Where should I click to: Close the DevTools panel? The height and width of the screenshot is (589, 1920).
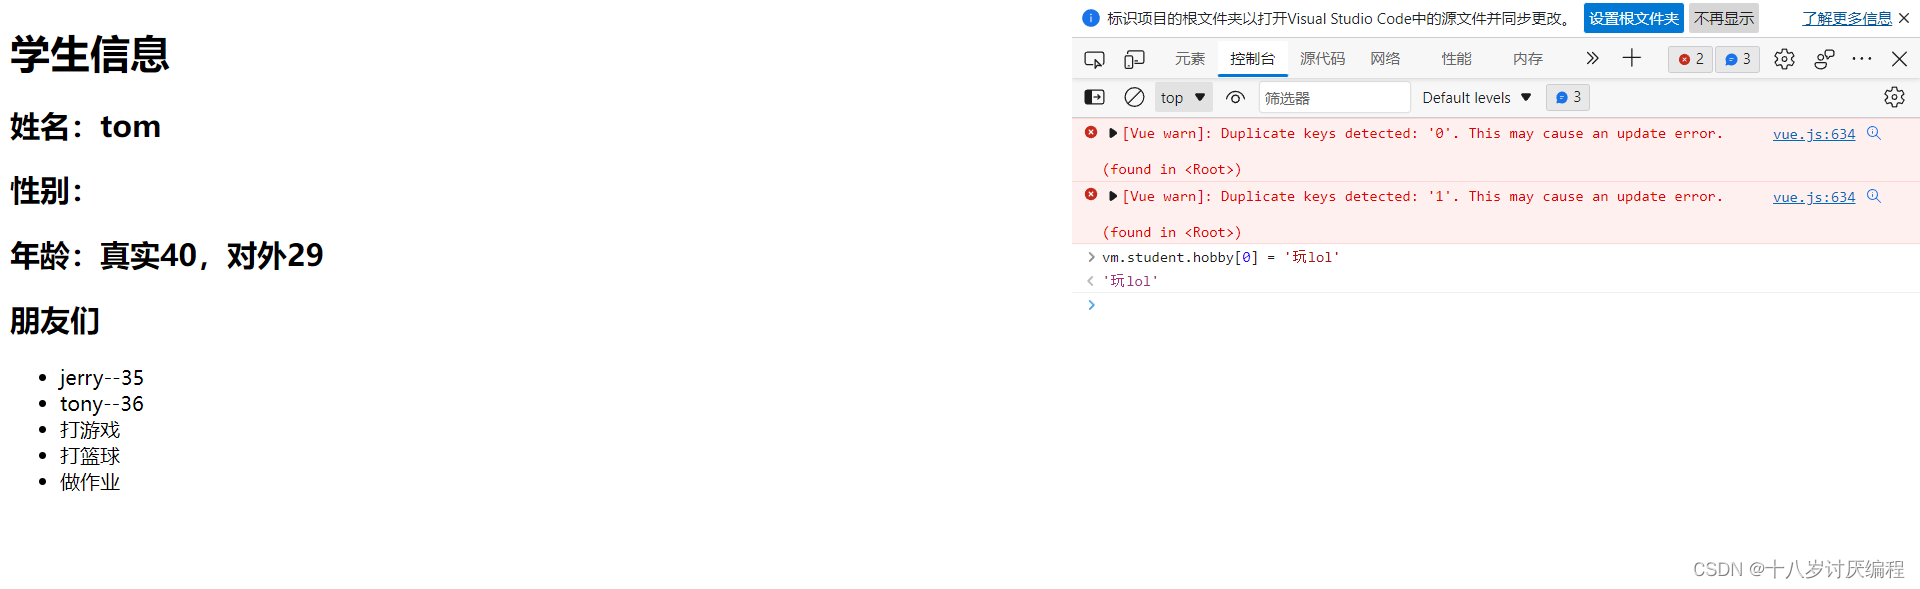pos(1899,59)
